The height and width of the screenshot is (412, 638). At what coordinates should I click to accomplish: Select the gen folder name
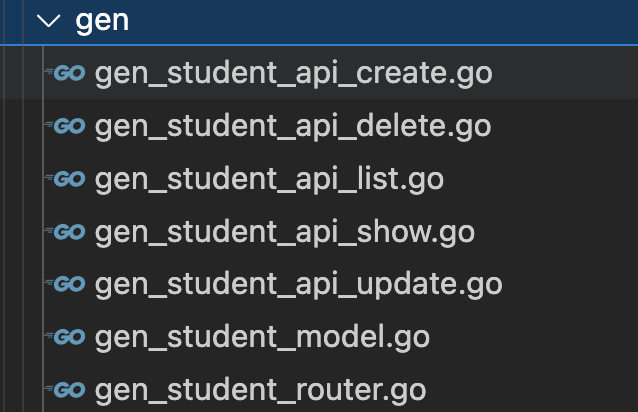102,21
